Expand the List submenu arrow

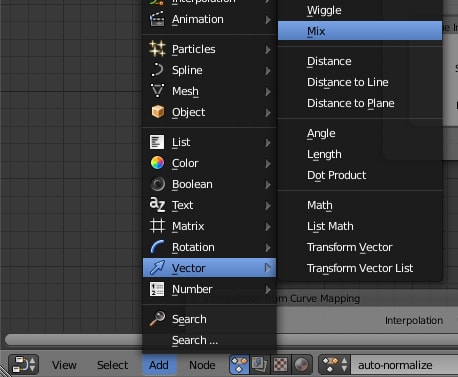coord(268,143)
